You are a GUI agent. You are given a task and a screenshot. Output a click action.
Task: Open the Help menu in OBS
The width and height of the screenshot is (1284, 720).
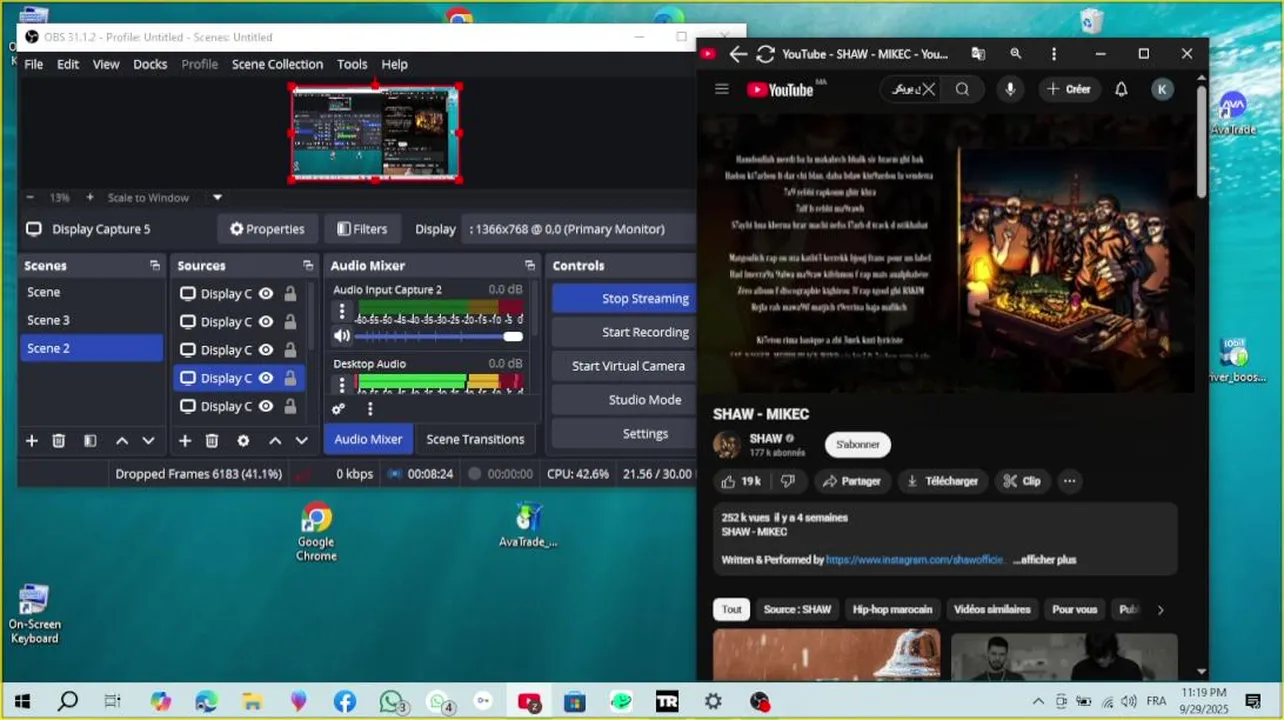[394, 64]
